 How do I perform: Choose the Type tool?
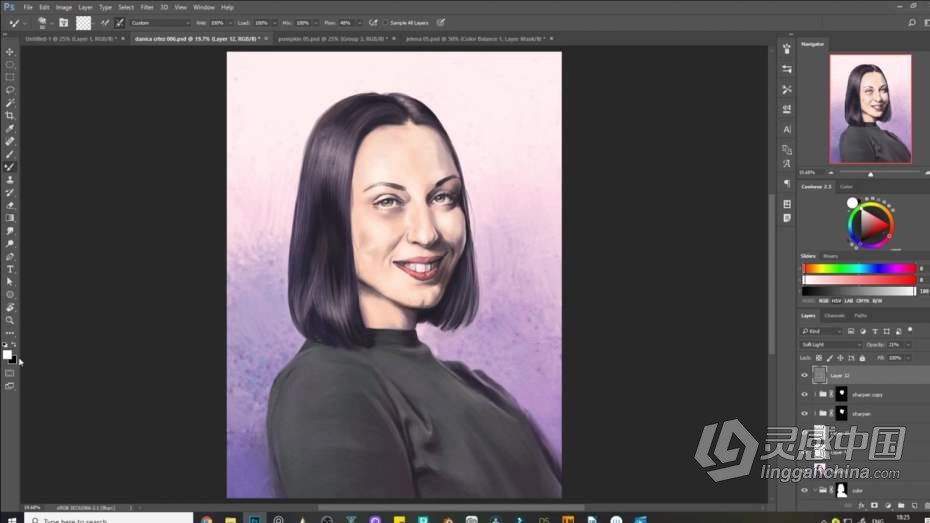[10, 269]
